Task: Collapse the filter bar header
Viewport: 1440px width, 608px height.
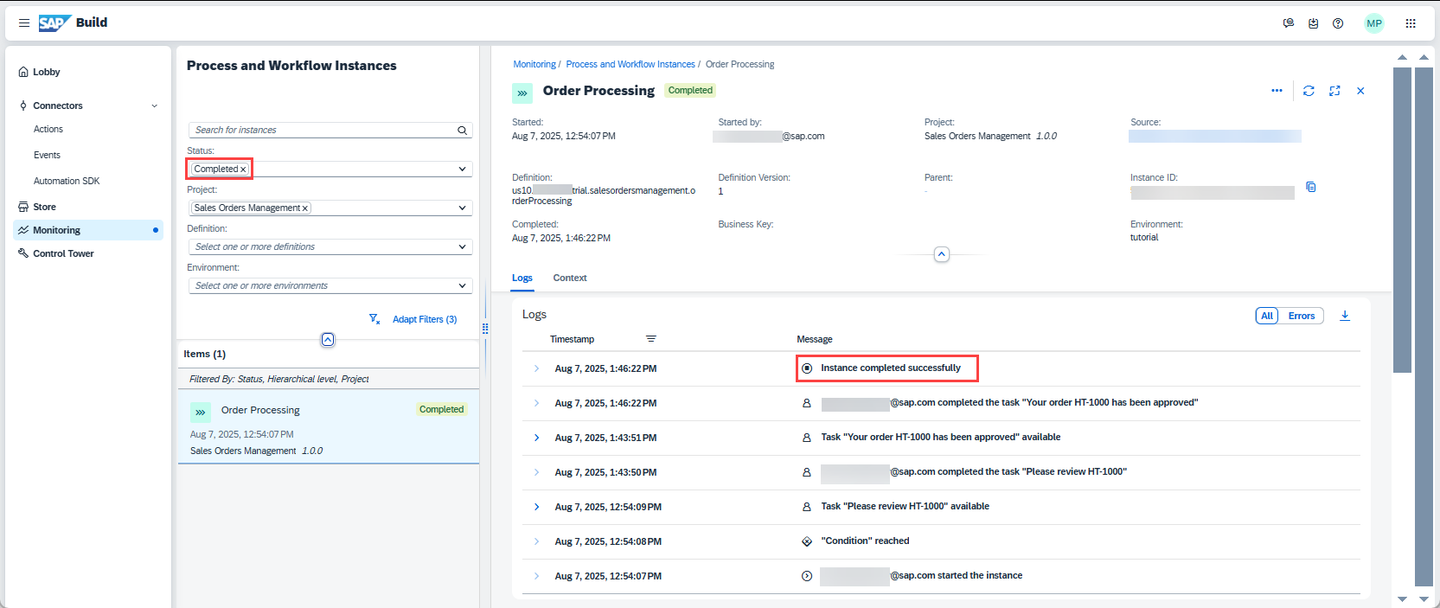Action: (328, 340)
